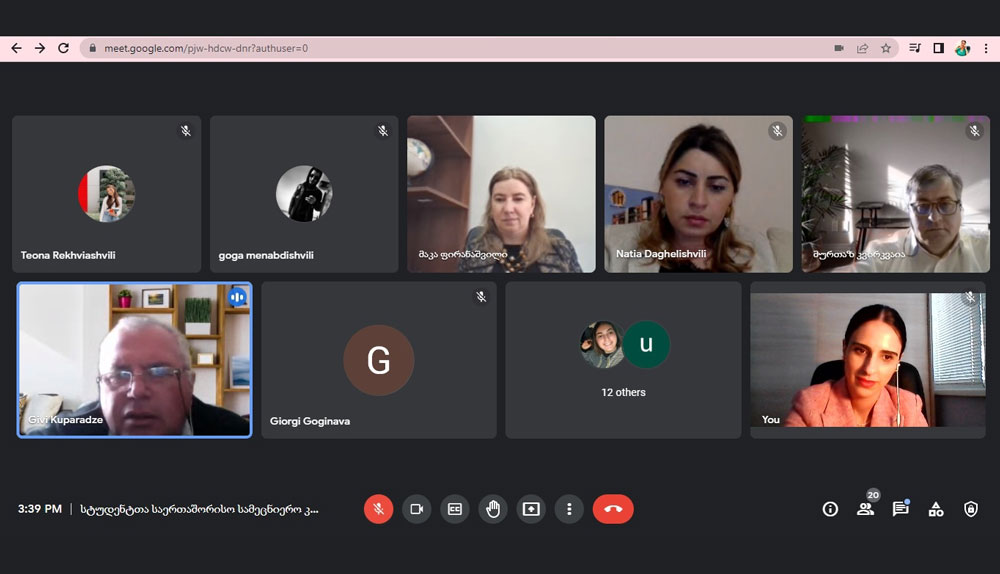Go back using browser back arrow
Viewport: 1000px width, 574px height.
16,48
